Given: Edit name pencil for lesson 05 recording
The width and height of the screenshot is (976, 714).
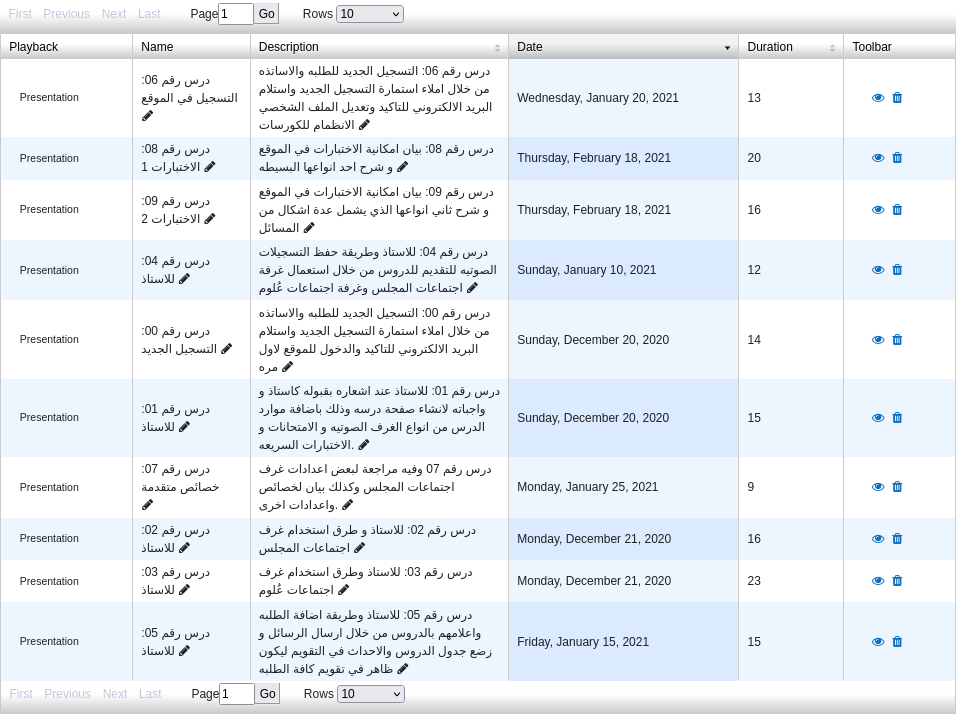Looking at the screenshot, I should 184,651.
